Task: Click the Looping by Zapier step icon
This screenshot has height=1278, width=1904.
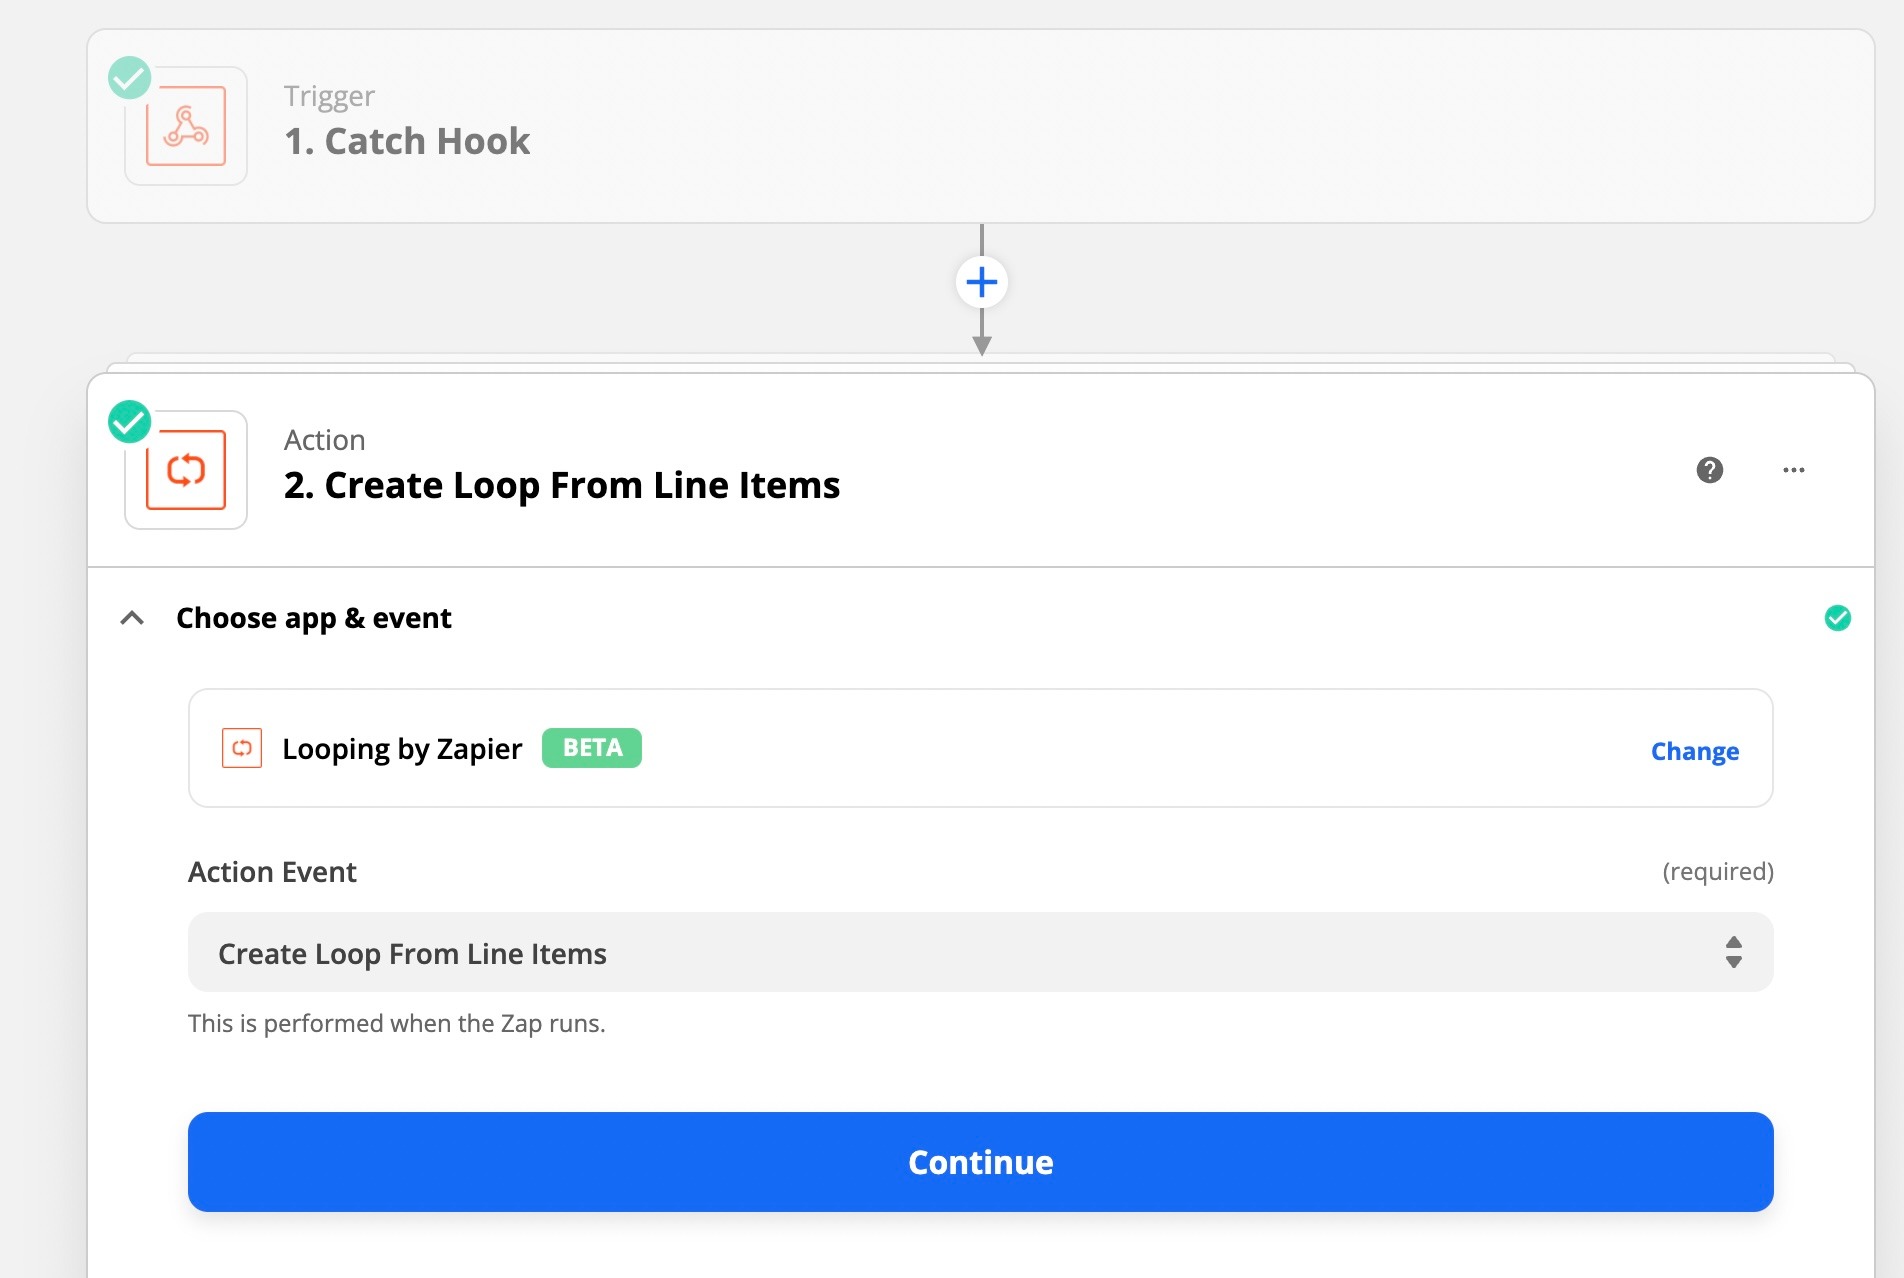Action: 186,470
